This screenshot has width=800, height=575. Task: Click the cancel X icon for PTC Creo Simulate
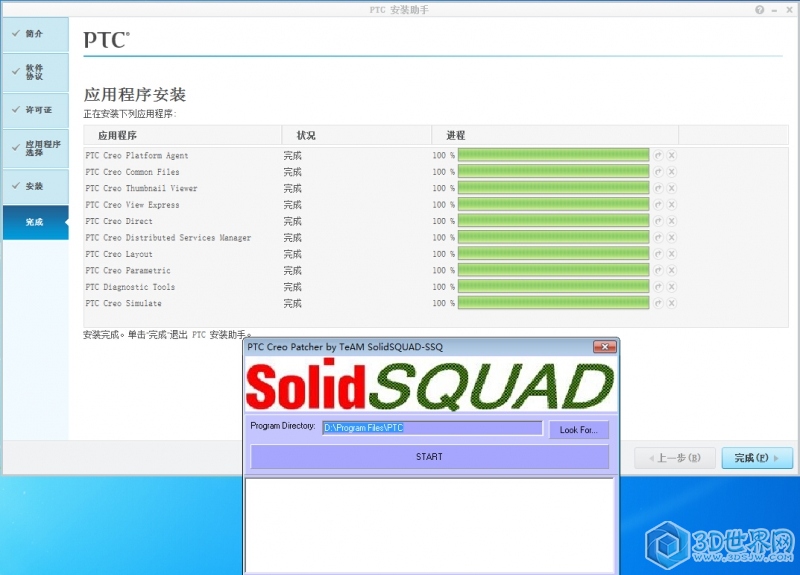tap(671, 303)
